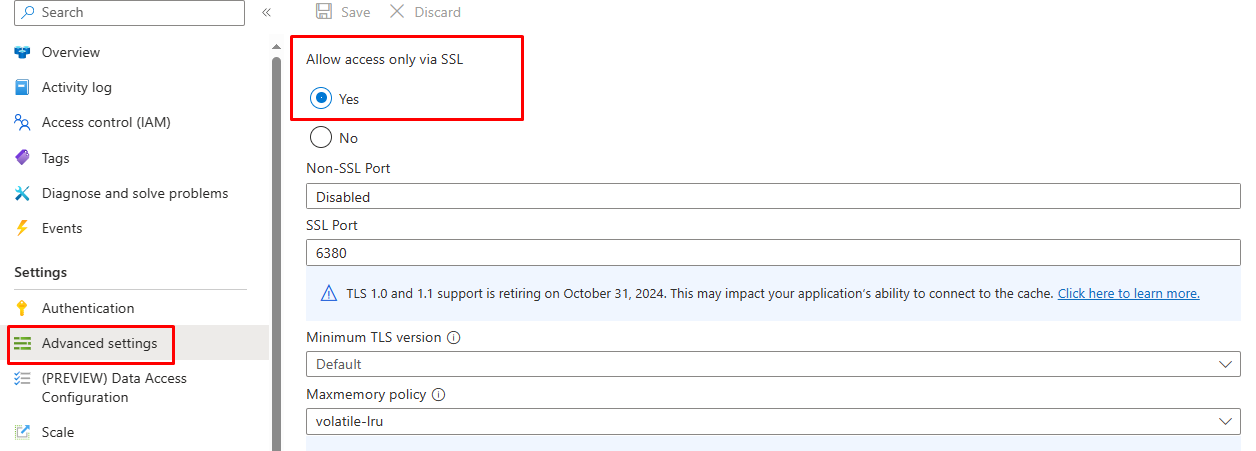
Task: Select Yes for SSL-only access
Action: (x=321, y=98)
